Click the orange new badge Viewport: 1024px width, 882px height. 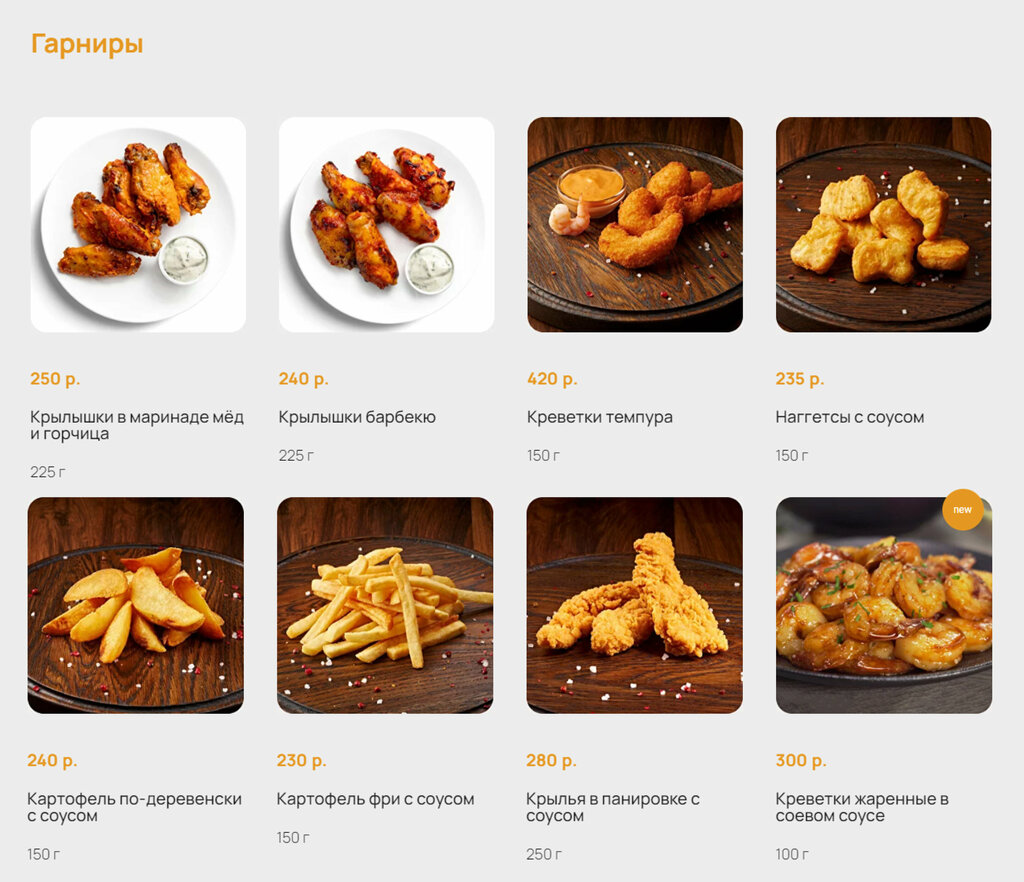coord(963,509)
